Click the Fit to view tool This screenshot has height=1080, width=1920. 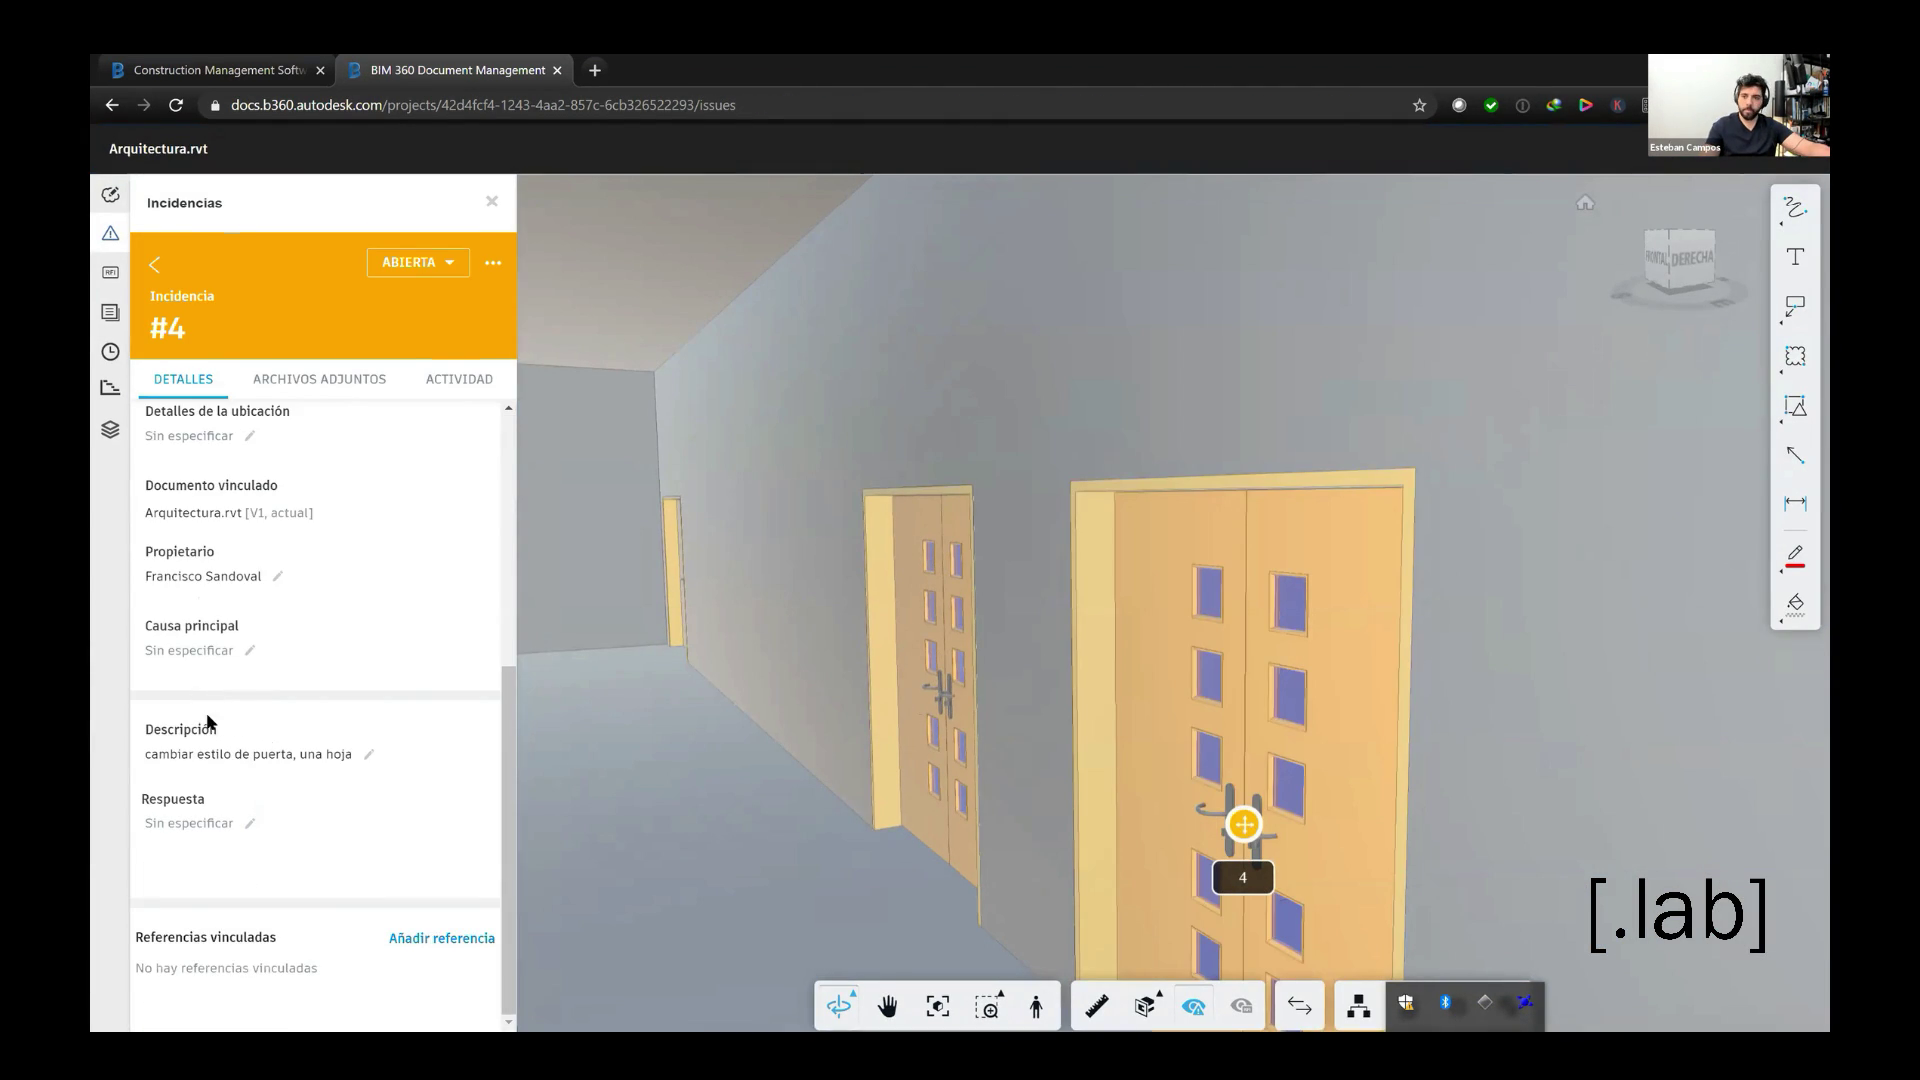pyautogui.click(x=937, y=1006)
